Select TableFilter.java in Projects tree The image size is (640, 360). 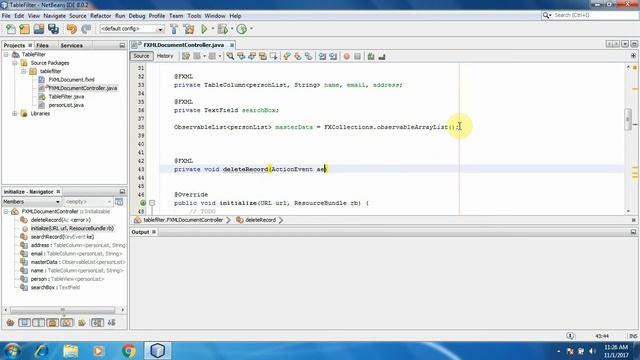coord(67,97)
